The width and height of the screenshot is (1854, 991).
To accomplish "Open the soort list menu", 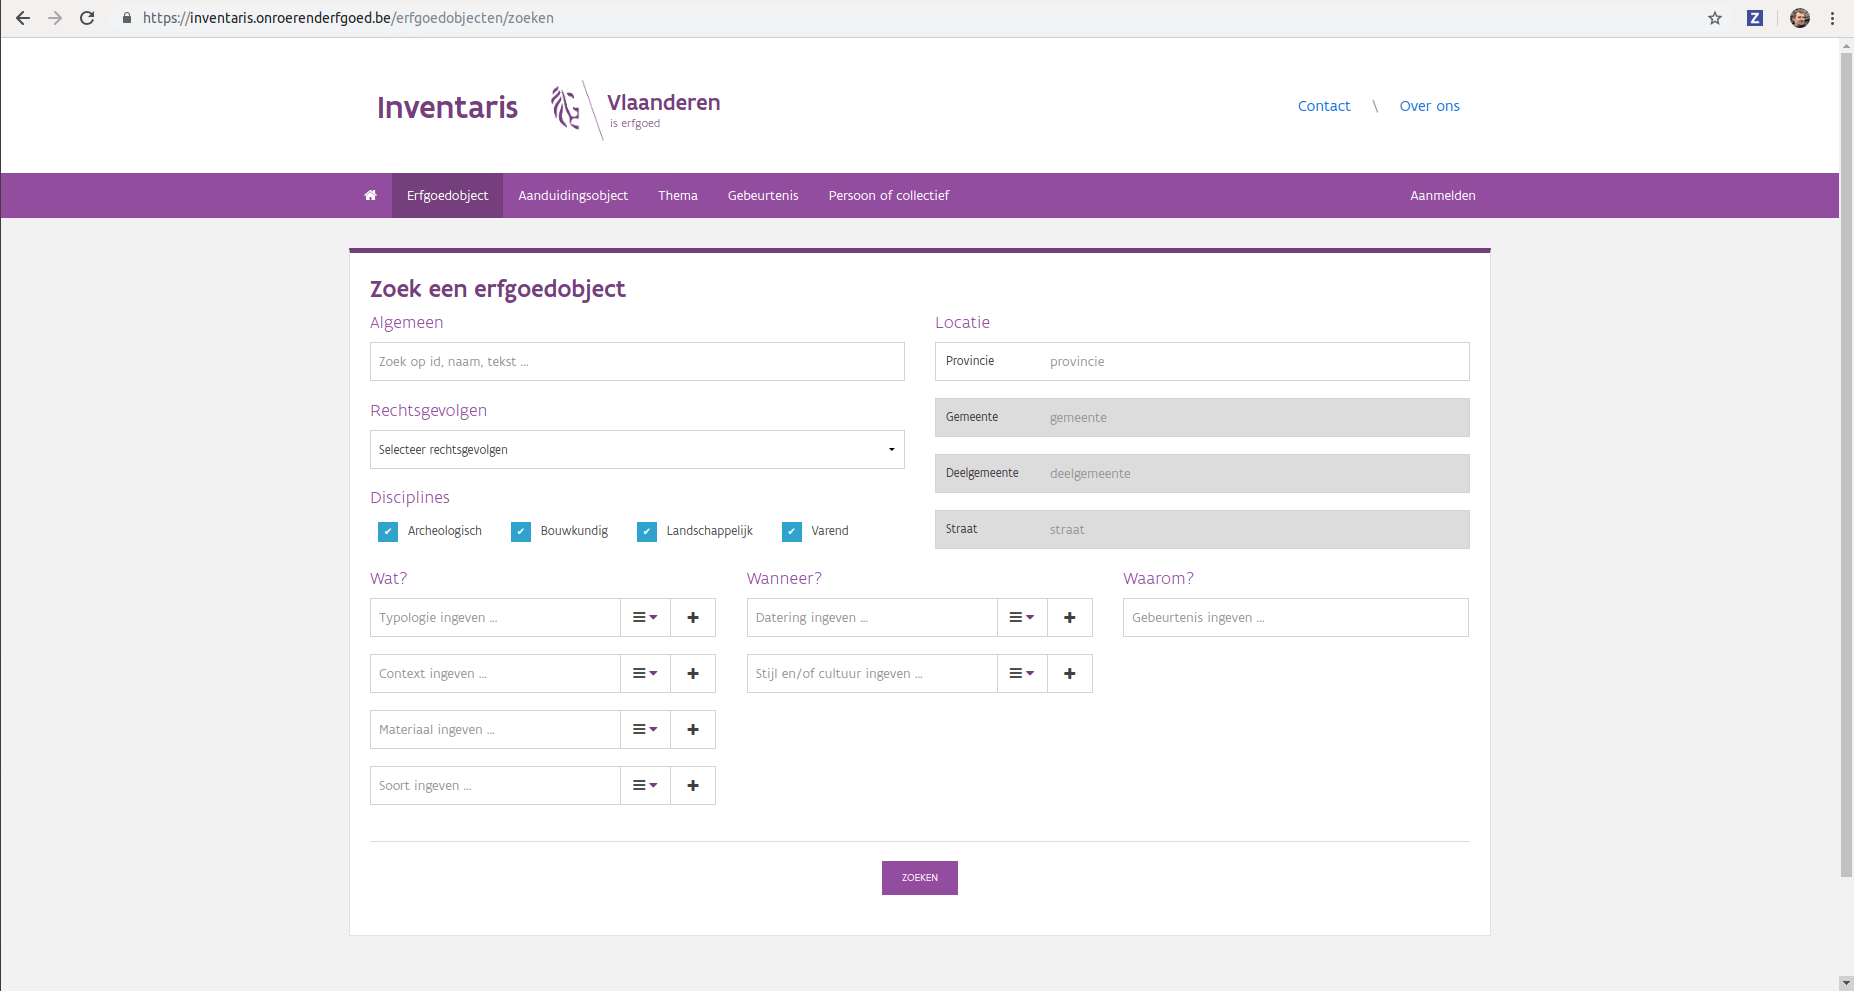I will (645, 786).
